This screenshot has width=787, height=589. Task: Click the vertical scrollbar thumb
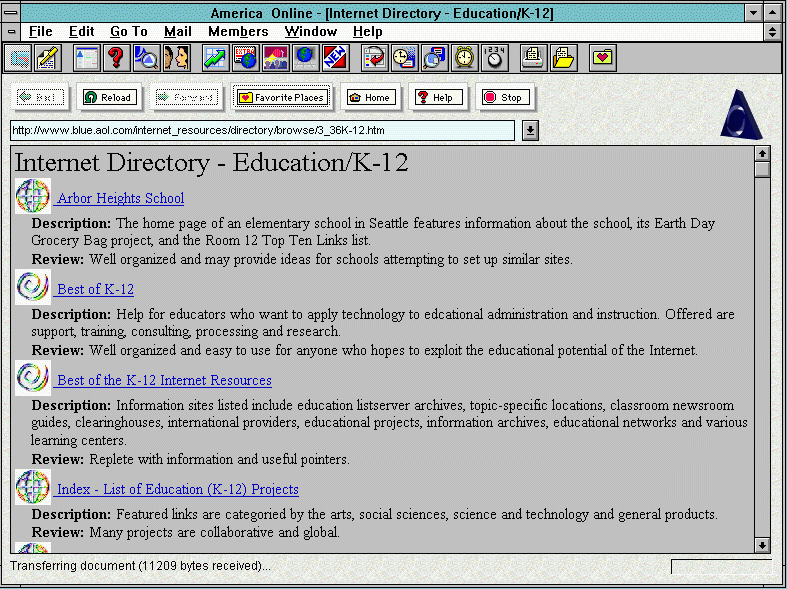pyautogui.click(x=762, y=170)
